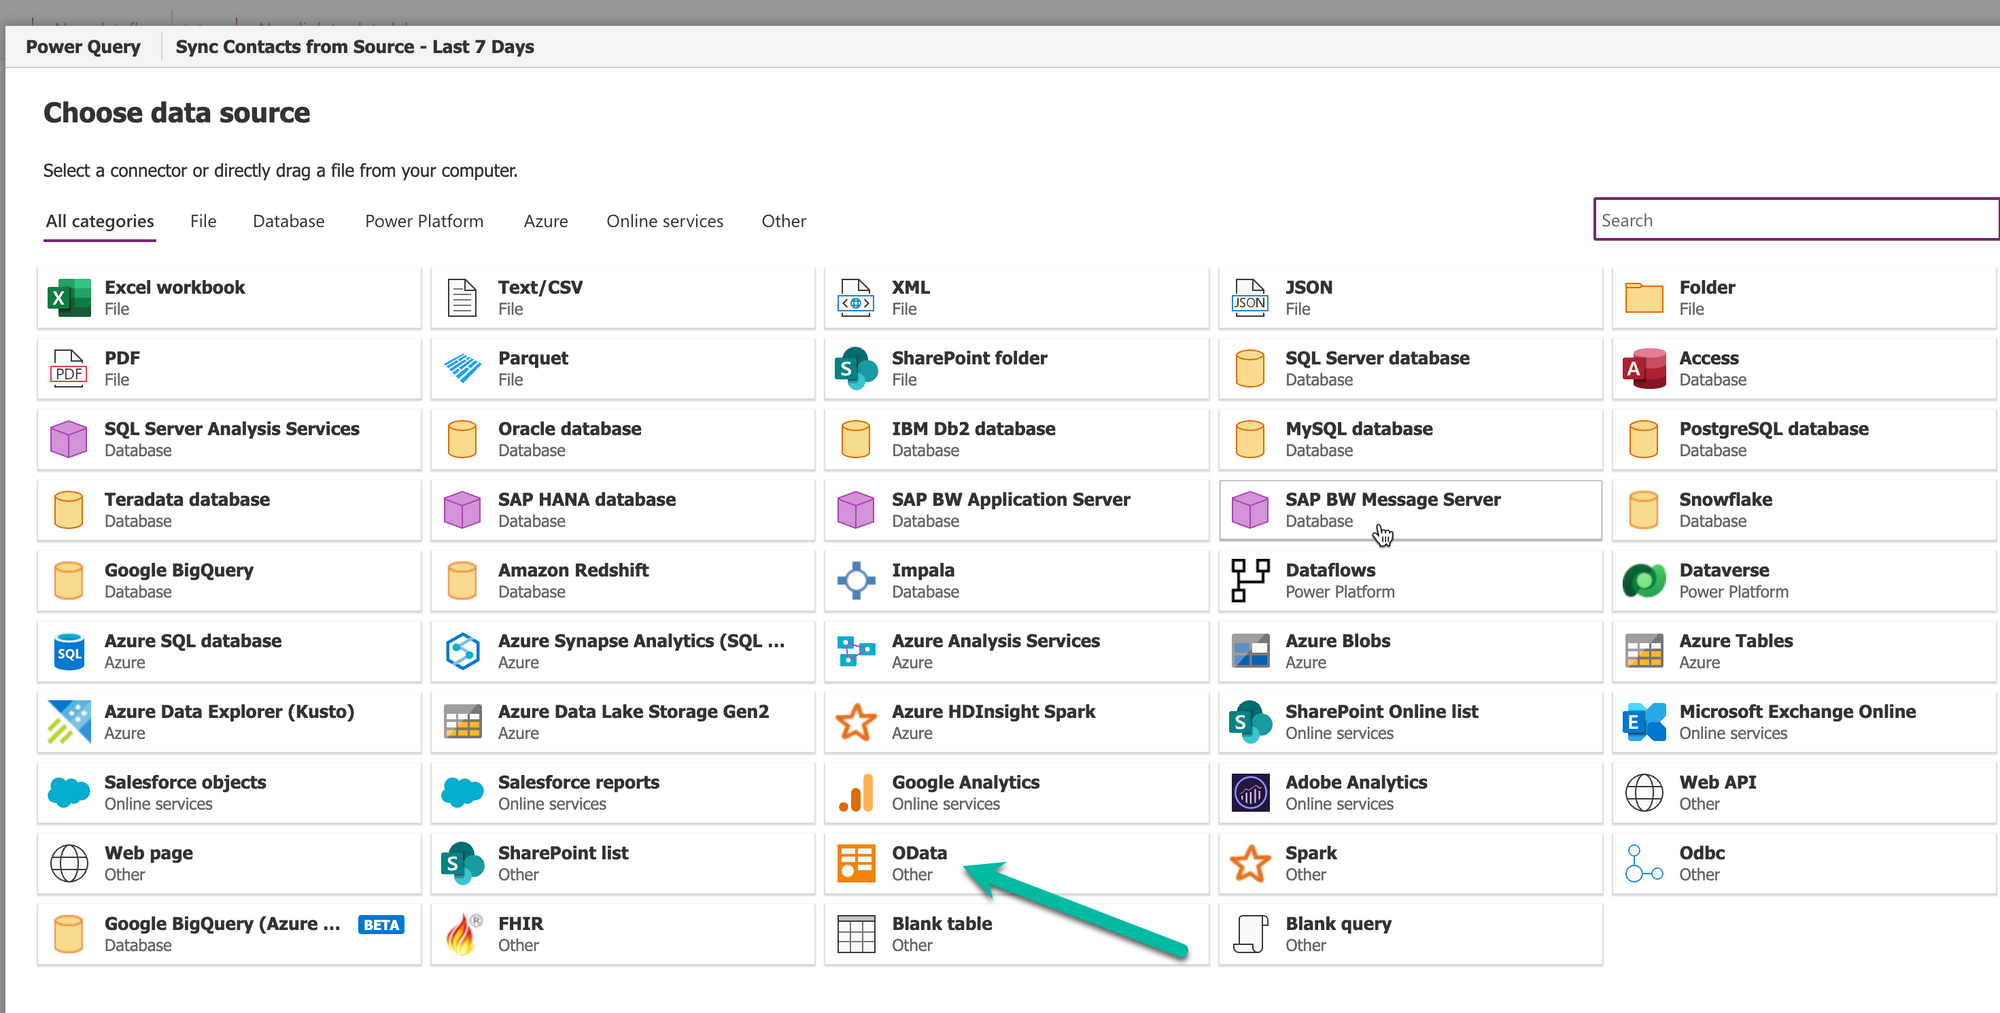Image resolution: width=2000 pixels, height=1013 pixels.
Task: Choose the SAP HANA database connector
Action: tap(623, 510)
